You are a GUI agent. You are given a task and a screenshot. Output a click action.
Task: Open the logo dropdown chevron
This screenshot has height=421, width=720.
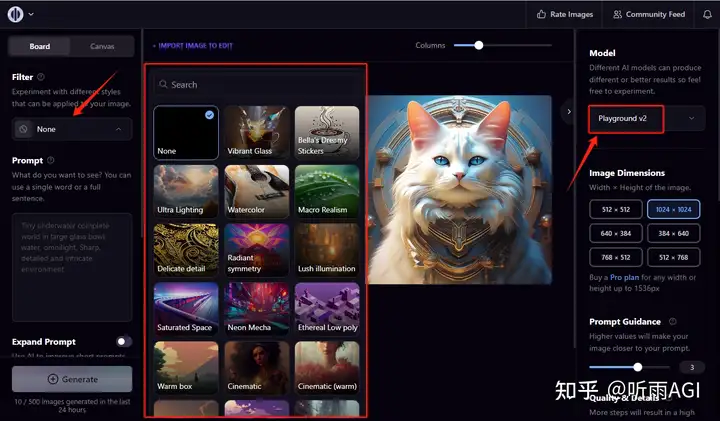[x=31, y=14]
